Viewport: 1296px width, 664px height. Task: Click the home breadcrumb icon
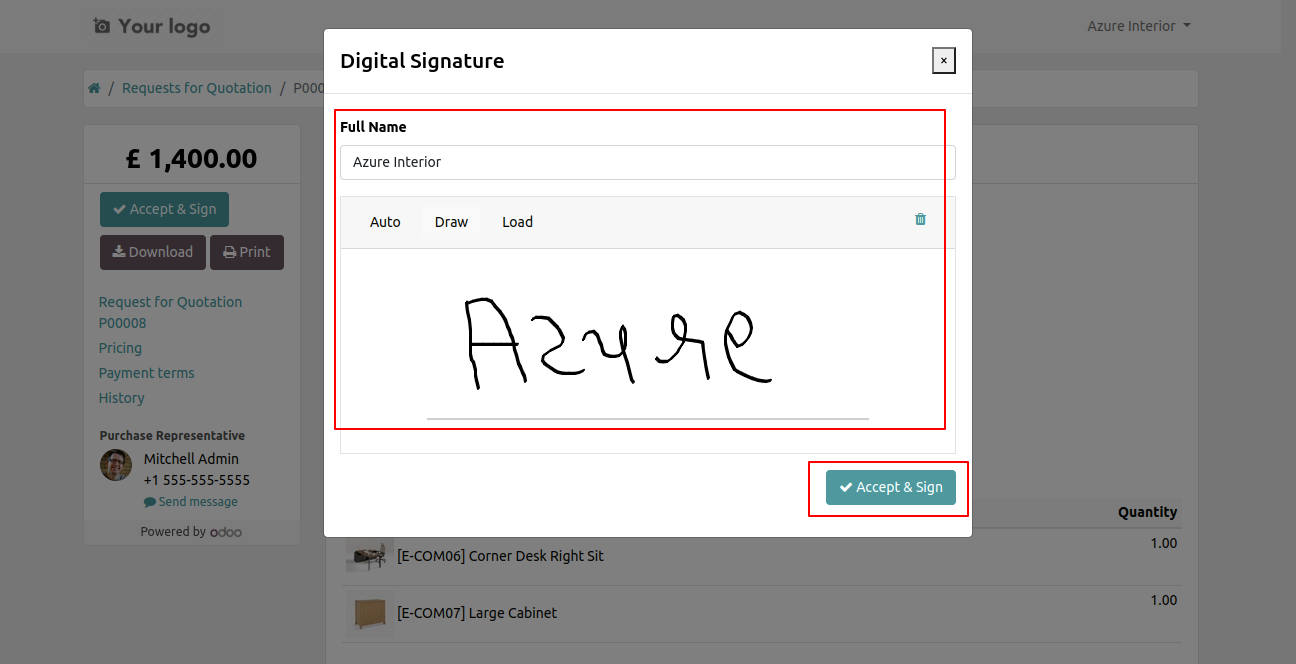(x=94, y=88)
